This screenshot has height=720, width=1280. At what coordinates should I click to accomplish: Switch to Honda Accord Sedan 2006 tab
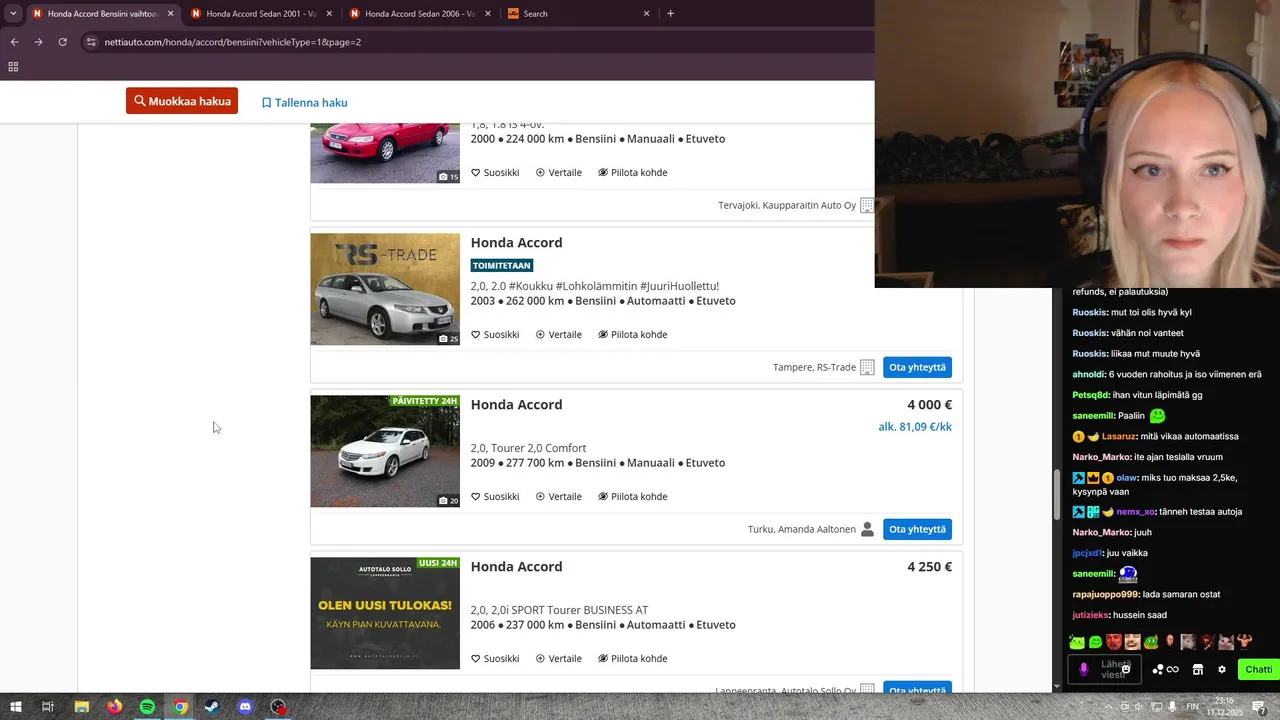point(419,14)
